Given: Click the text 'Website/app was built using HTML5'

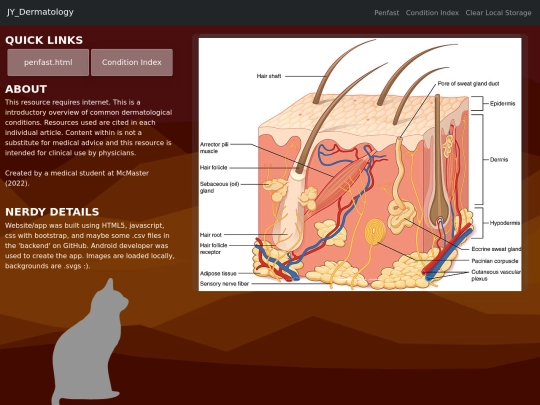Looking at the screenshot, I should [66, 226].
